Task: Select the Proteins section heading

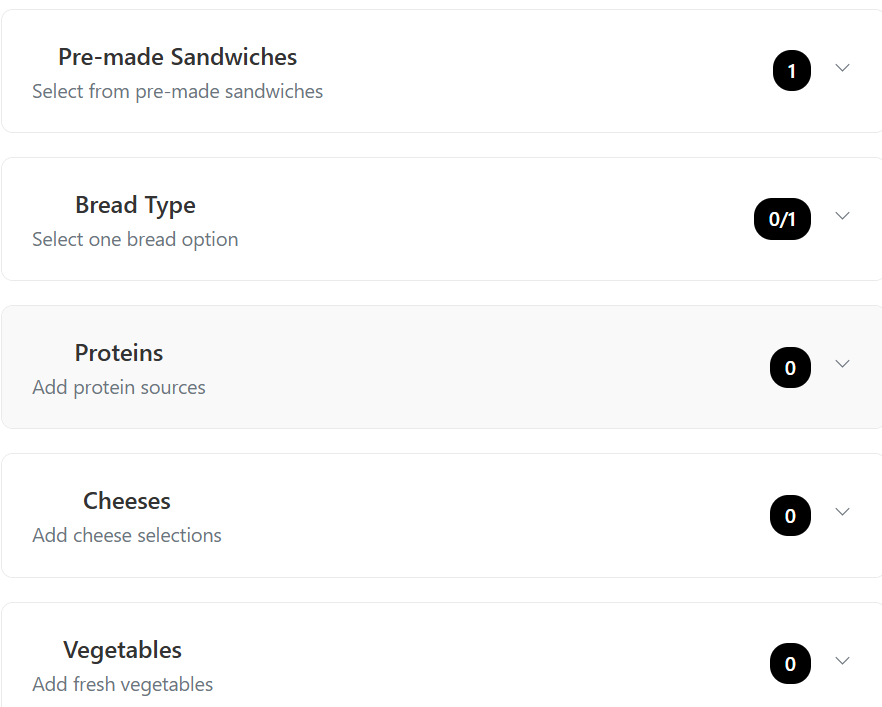Action: point(119,353)
